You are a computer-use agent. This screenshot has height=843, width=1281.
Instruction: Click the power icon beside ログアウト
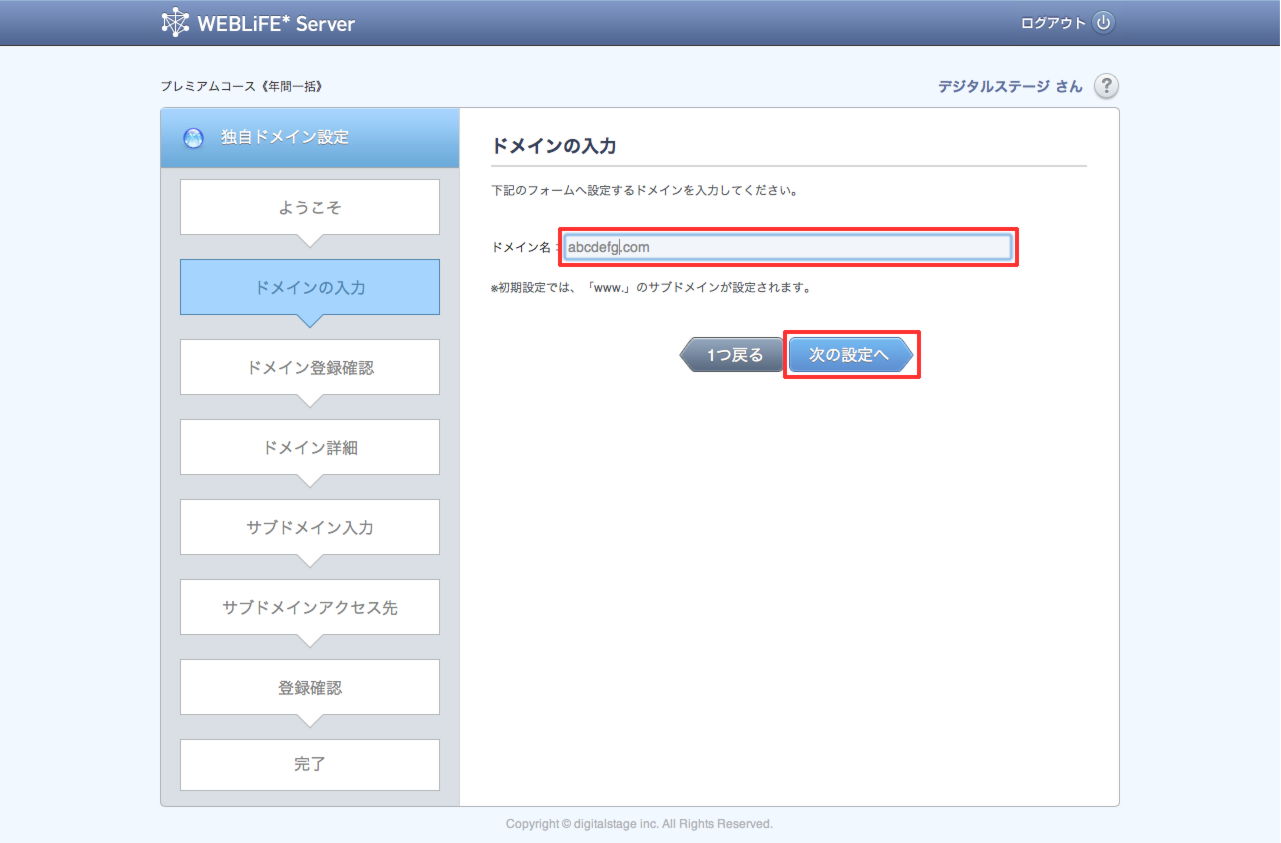pyautogui.click(x=1103, y=23)
